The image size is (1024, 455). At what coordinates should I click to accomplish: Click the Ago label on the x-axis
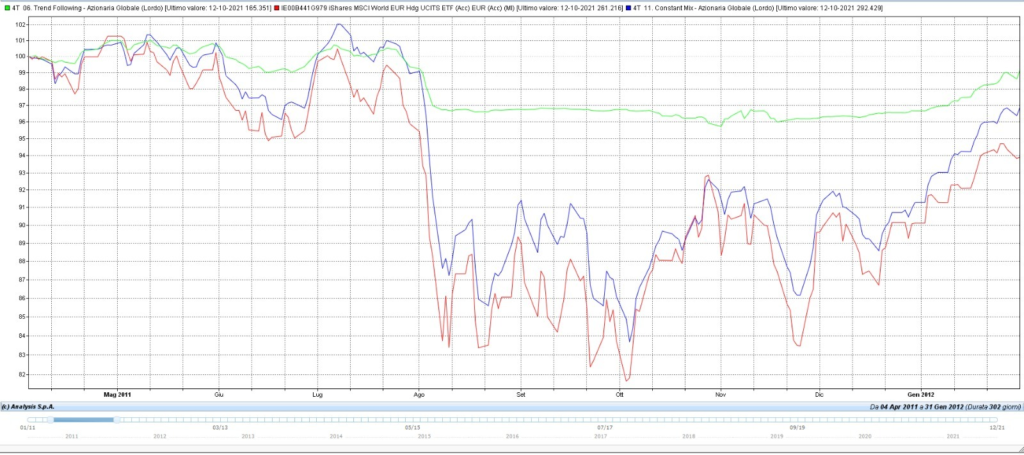coord(419,395)
